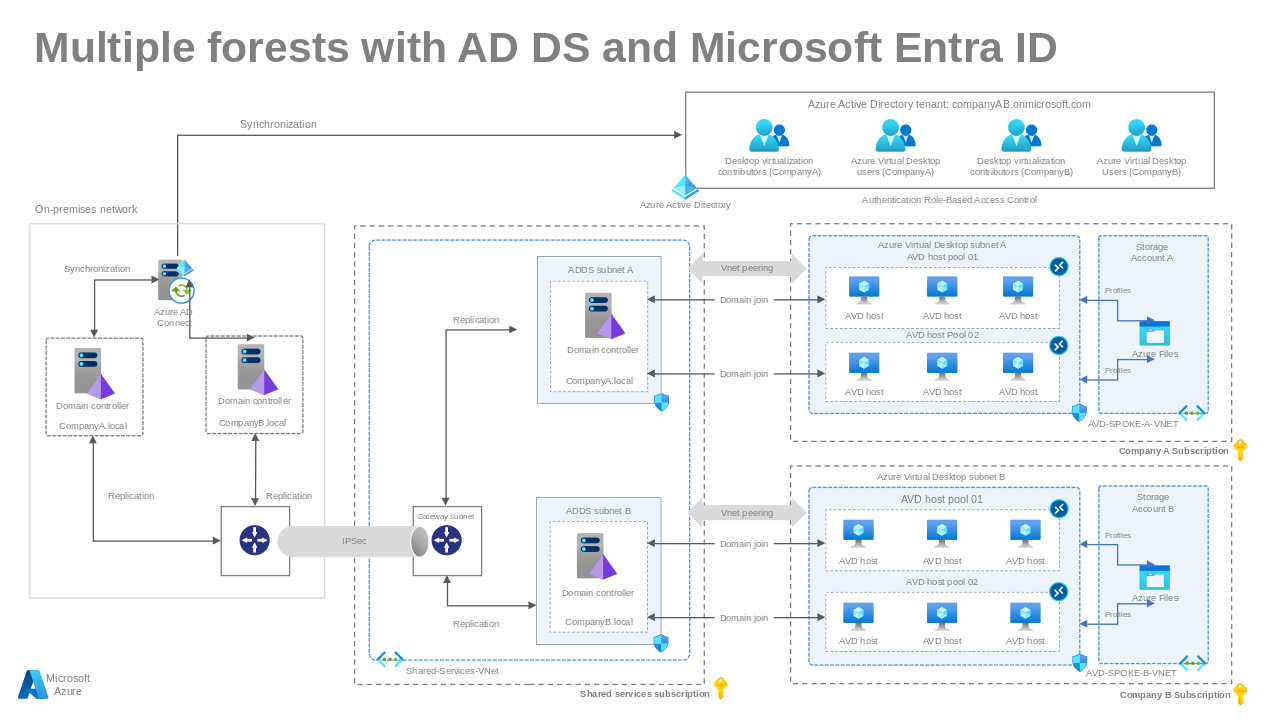Click 'Authentication Role-Based Access Control' text
The height and width of the screenshot is (720, 1280).
click(949, 200)
